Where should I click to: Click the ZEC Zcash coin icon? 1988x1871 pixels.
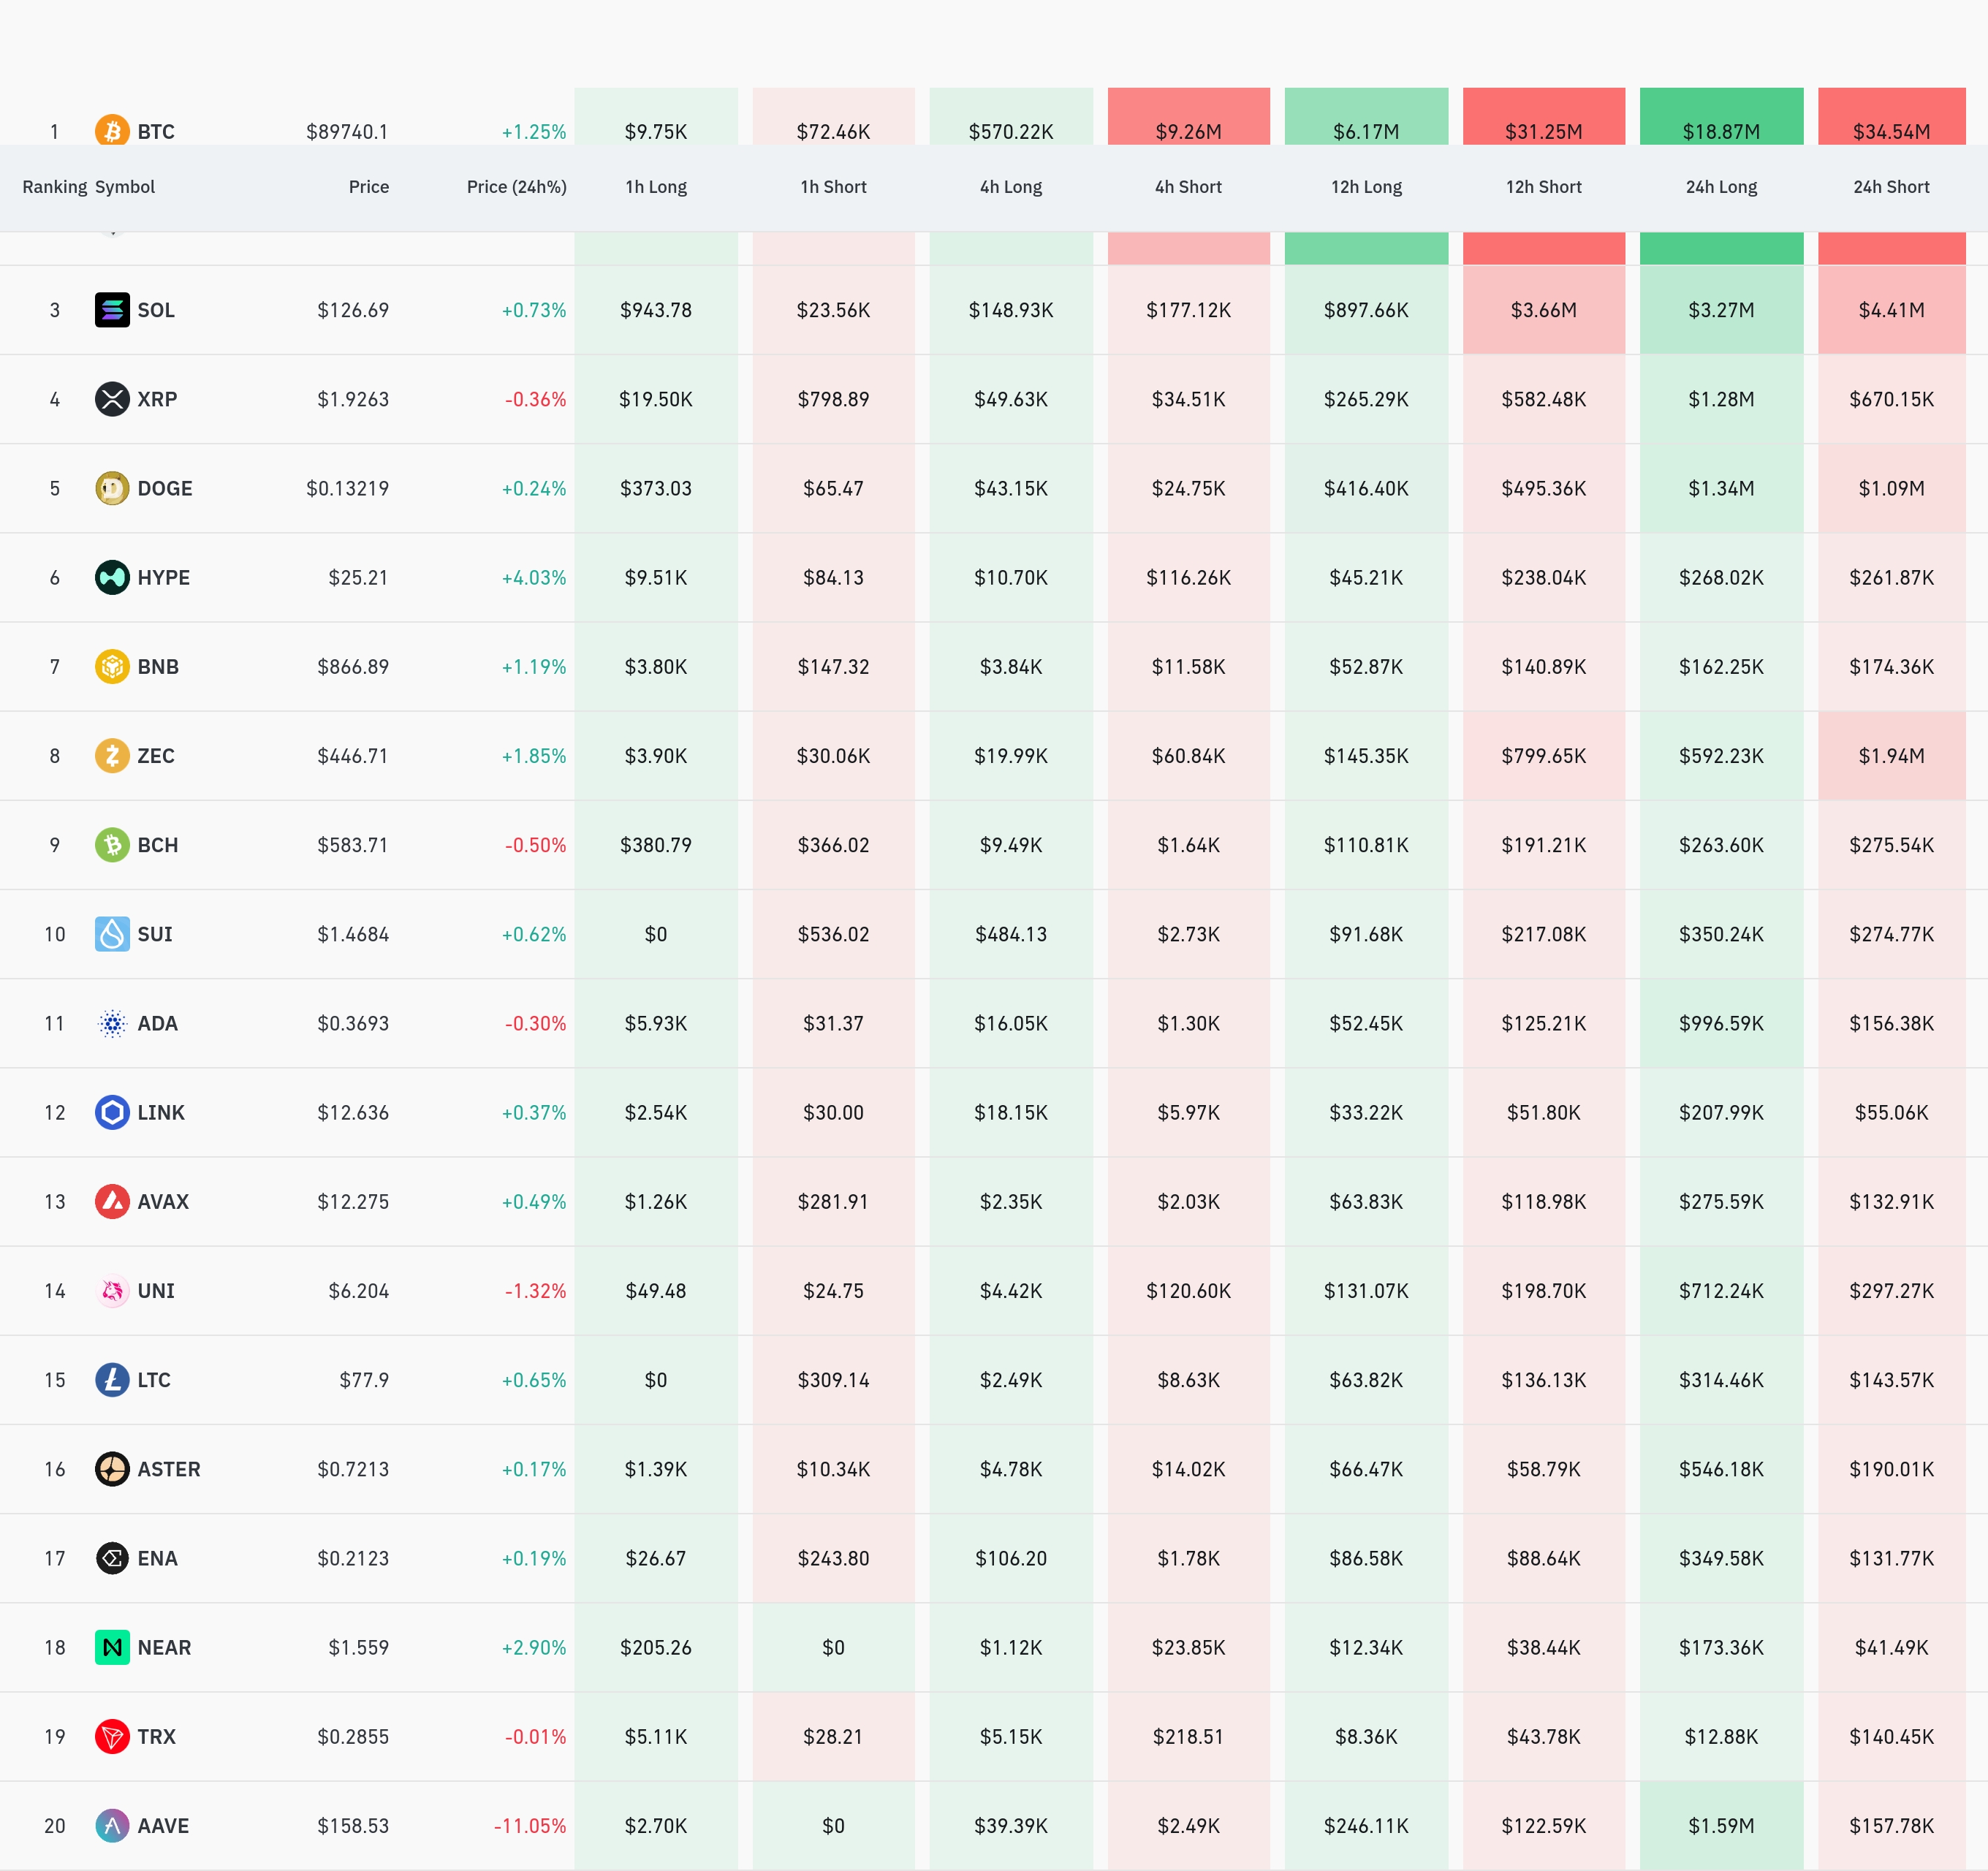(112, 755)
